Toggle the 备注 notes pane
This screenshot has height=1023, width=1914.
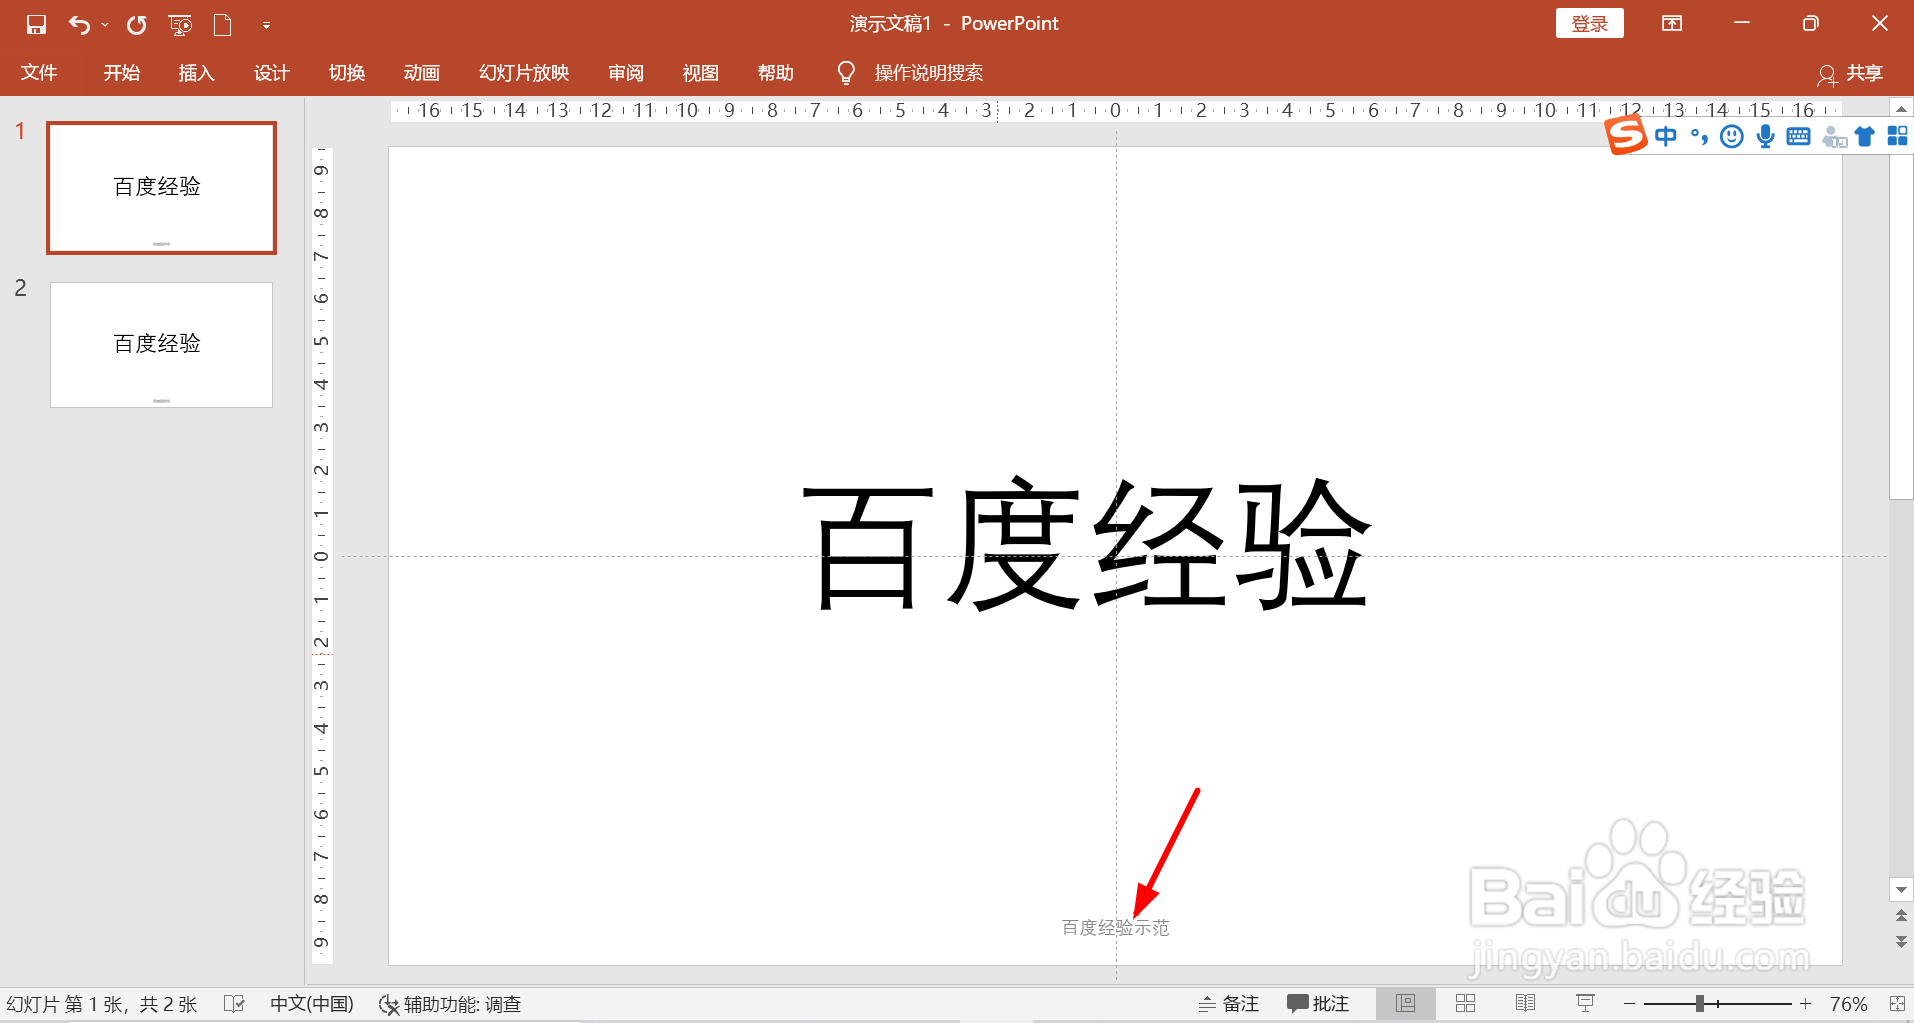1229,1004
